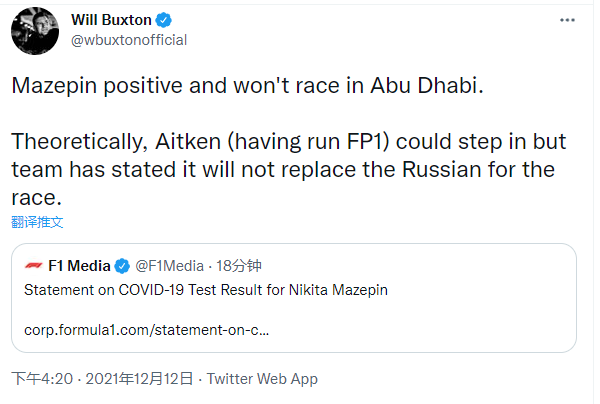Open the Will Buxton display name

tap(112, 20)
